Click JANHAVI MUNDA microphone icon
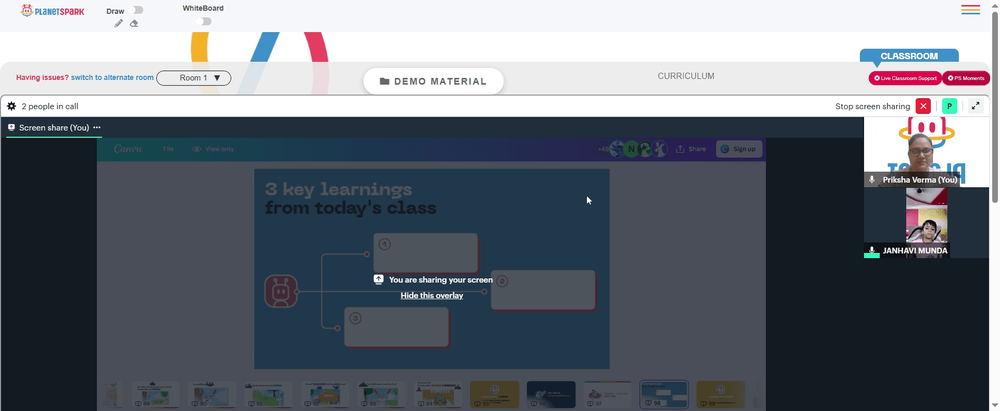Image resolution: width=1000 pixels, height=411 pixels. click(872, 251)
